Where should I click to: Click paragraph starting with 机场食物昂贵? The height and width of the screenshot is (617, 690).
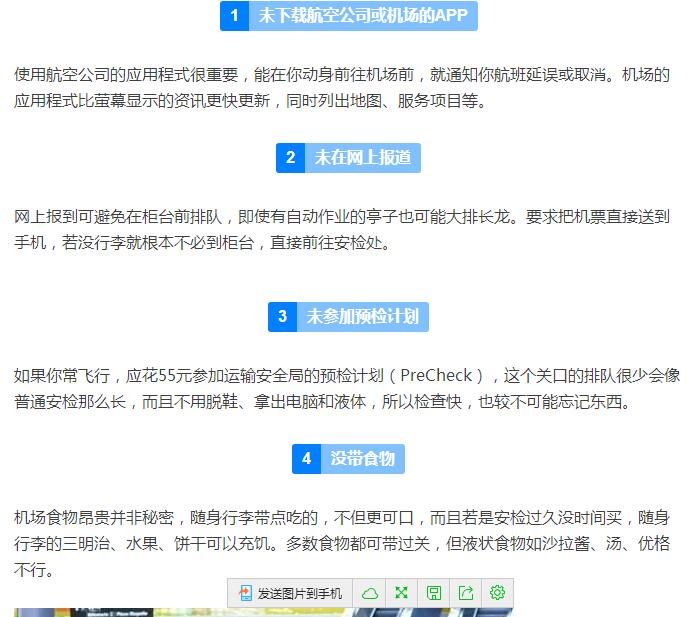pos(341,544)
